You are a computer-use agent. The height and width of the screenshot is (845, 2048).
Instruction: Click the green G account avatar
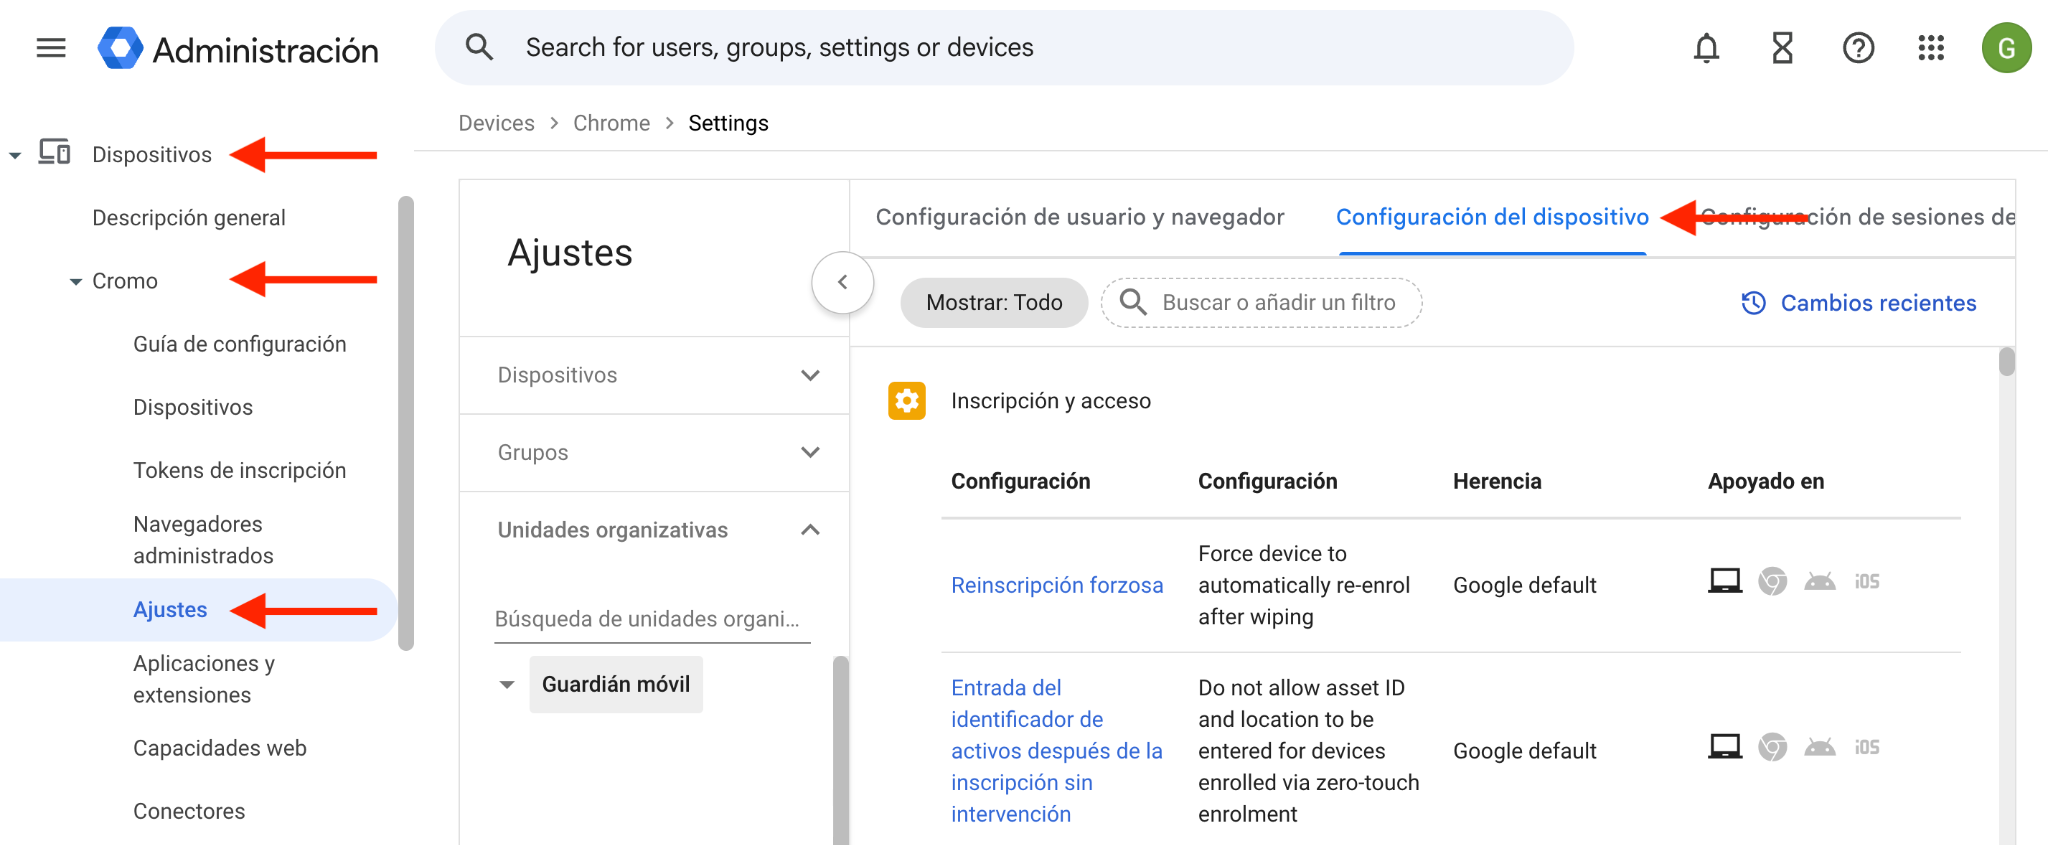pyautogui.click(x=2006, y=48)
